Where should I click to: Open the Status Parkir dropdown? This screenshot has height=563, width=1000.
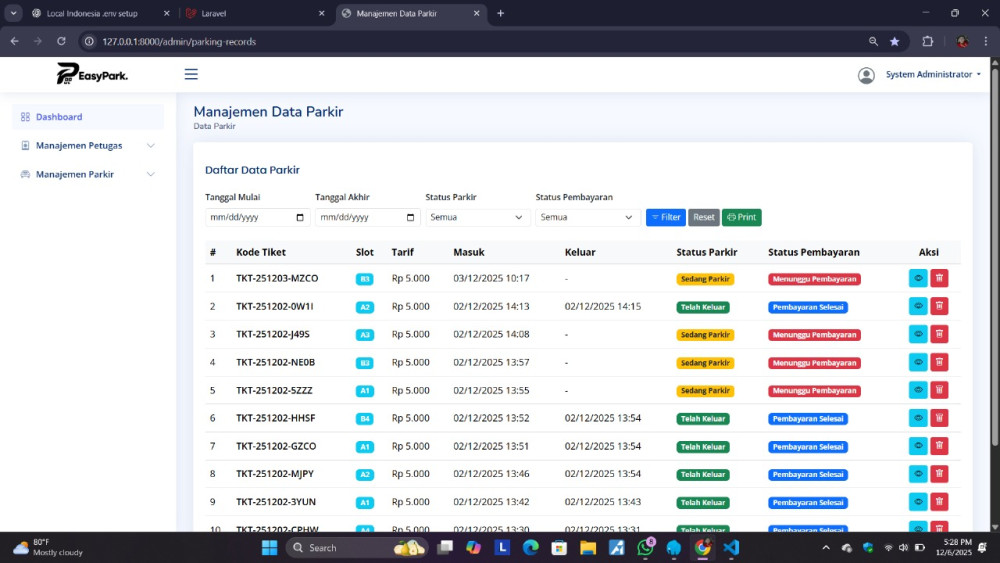(x=478, y=217)
